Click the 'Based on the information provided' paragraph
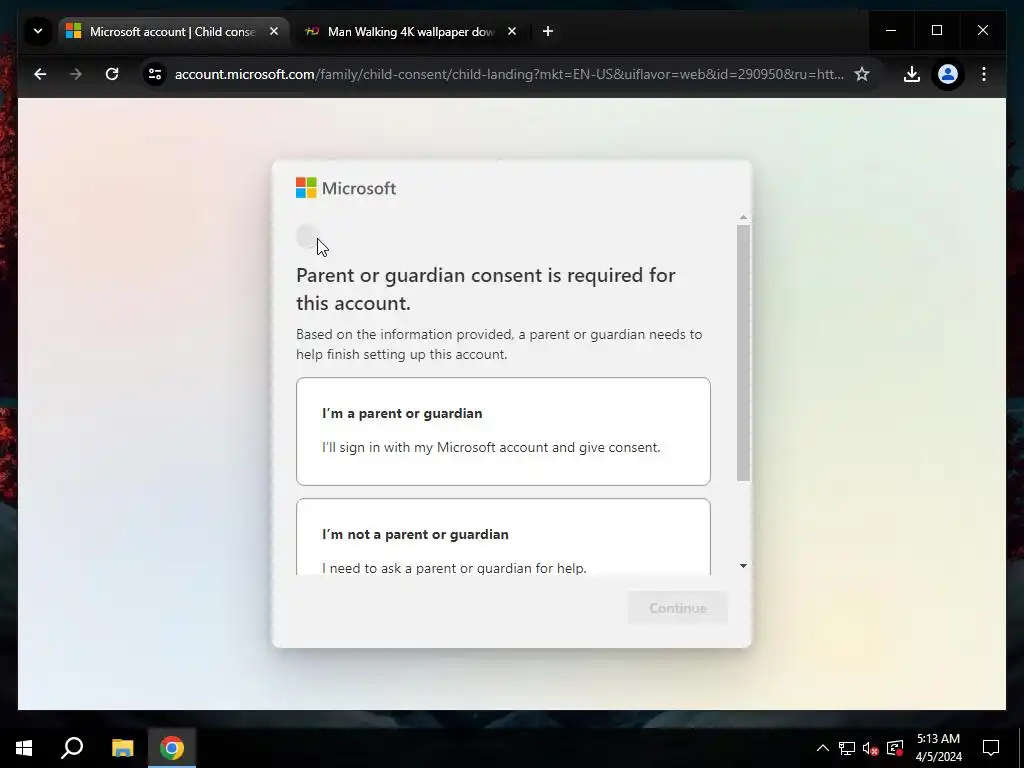This screenshot has width=1024, height=768. [x=499, y=344]
